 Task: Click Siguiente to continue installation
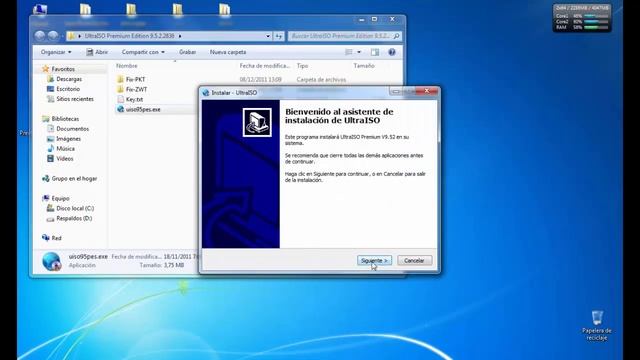[374, 260]
